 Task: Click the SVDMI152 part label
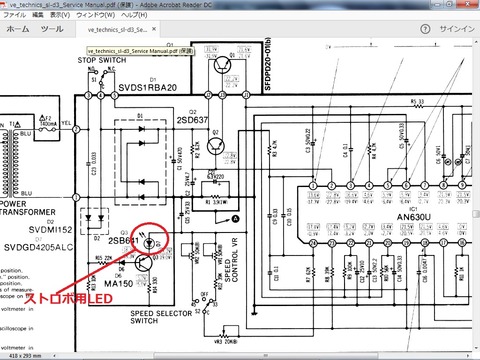tap(50, 230)
